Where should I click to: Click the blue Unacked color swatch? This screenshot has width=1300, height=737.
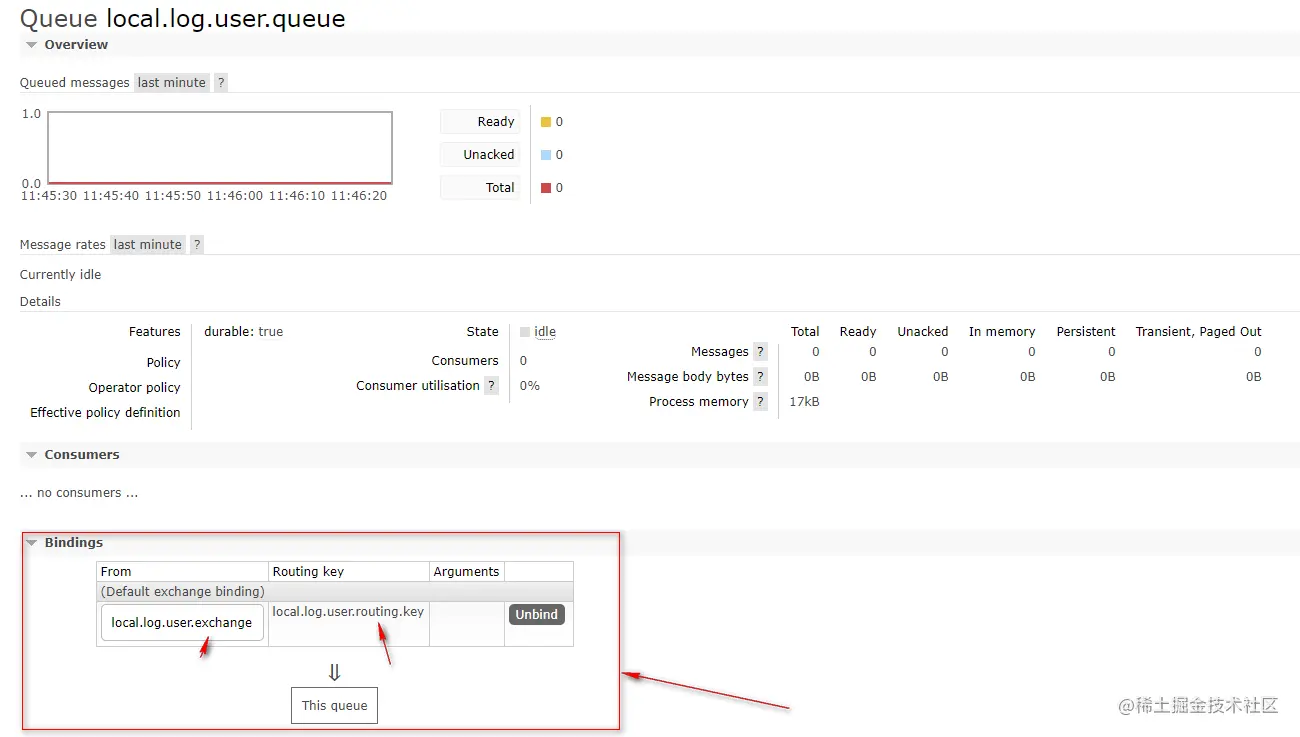point(546,155)
